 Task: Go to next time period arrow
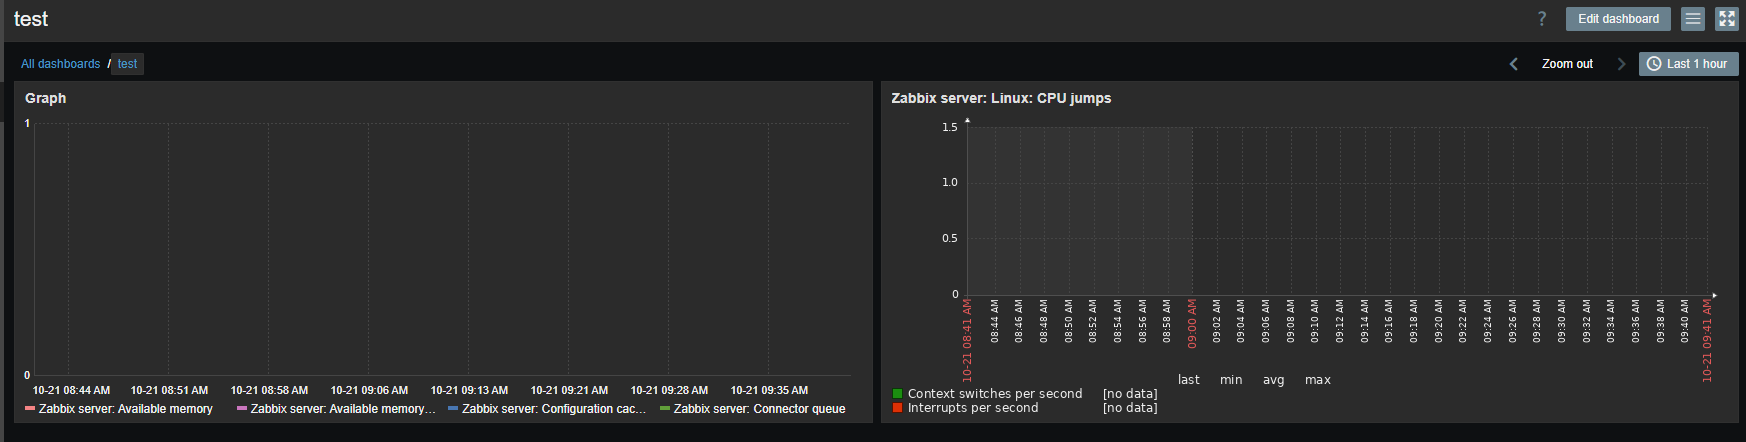(1621, 64)
